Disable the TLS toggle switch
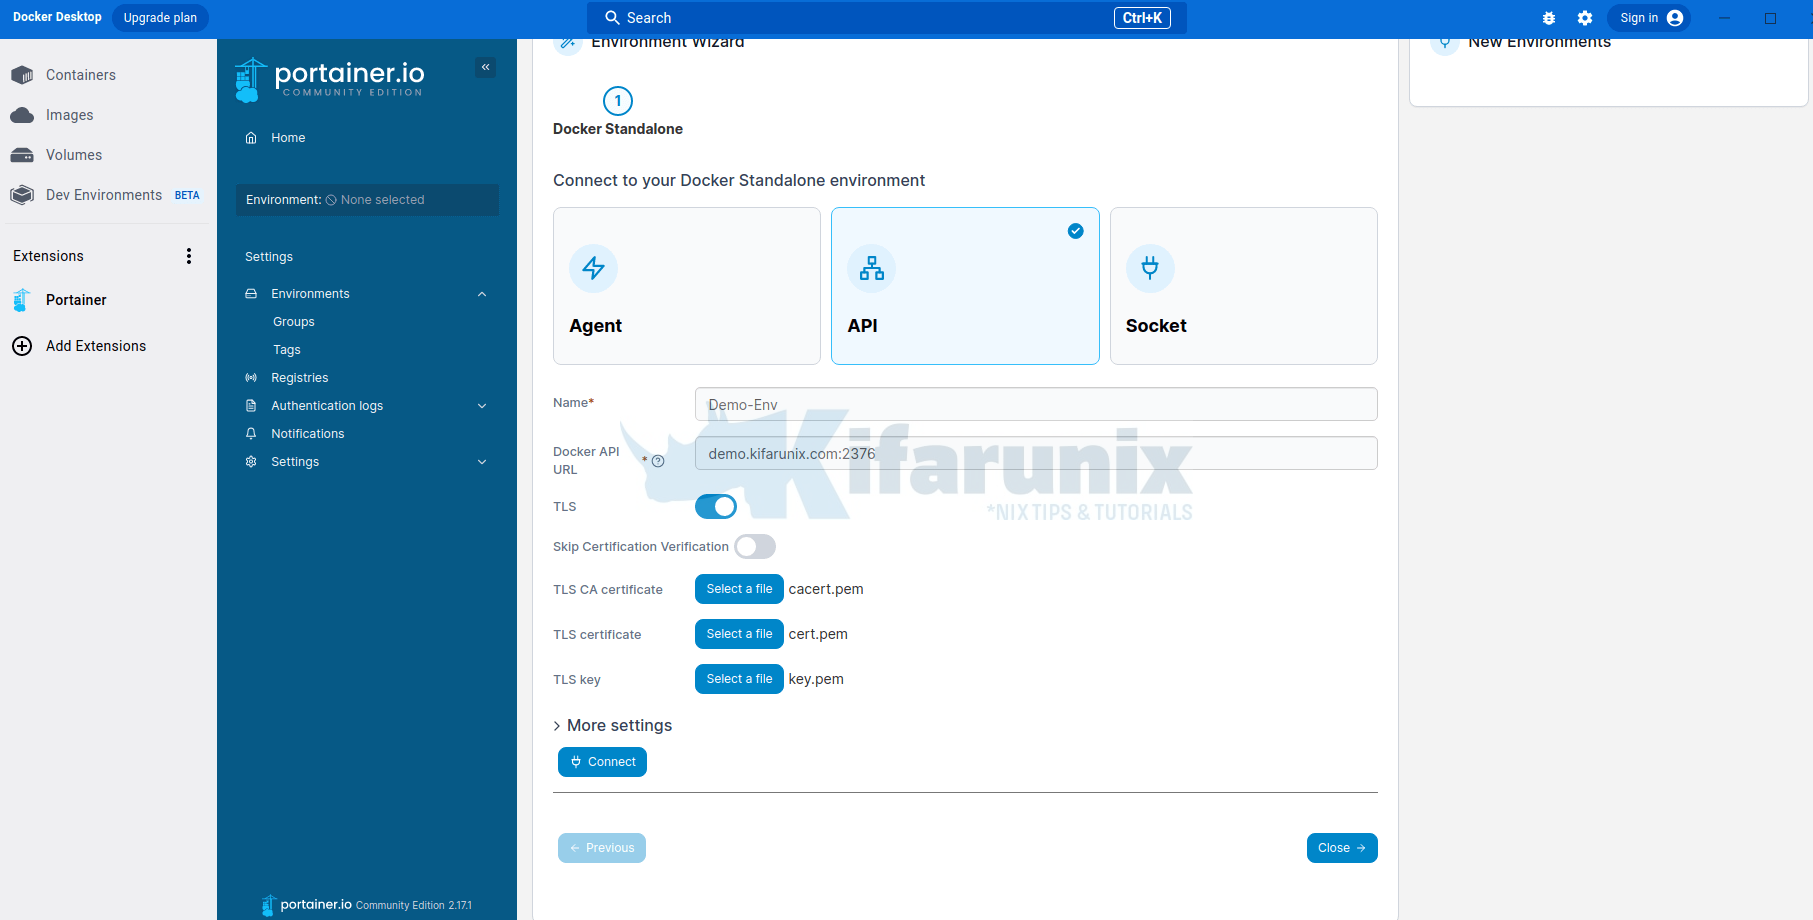1813x920 pixels. [x=716, y=507]
